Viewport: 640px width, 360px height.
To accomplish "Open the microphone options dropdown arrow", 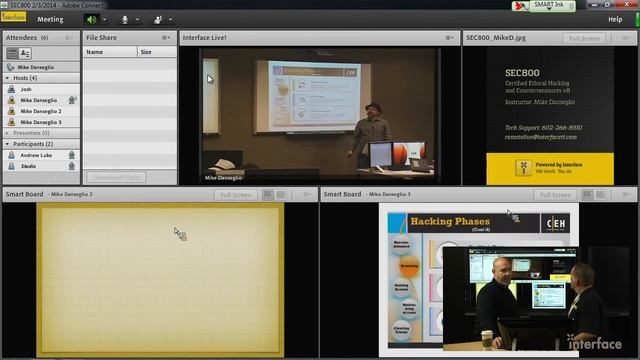I will 138,19.
